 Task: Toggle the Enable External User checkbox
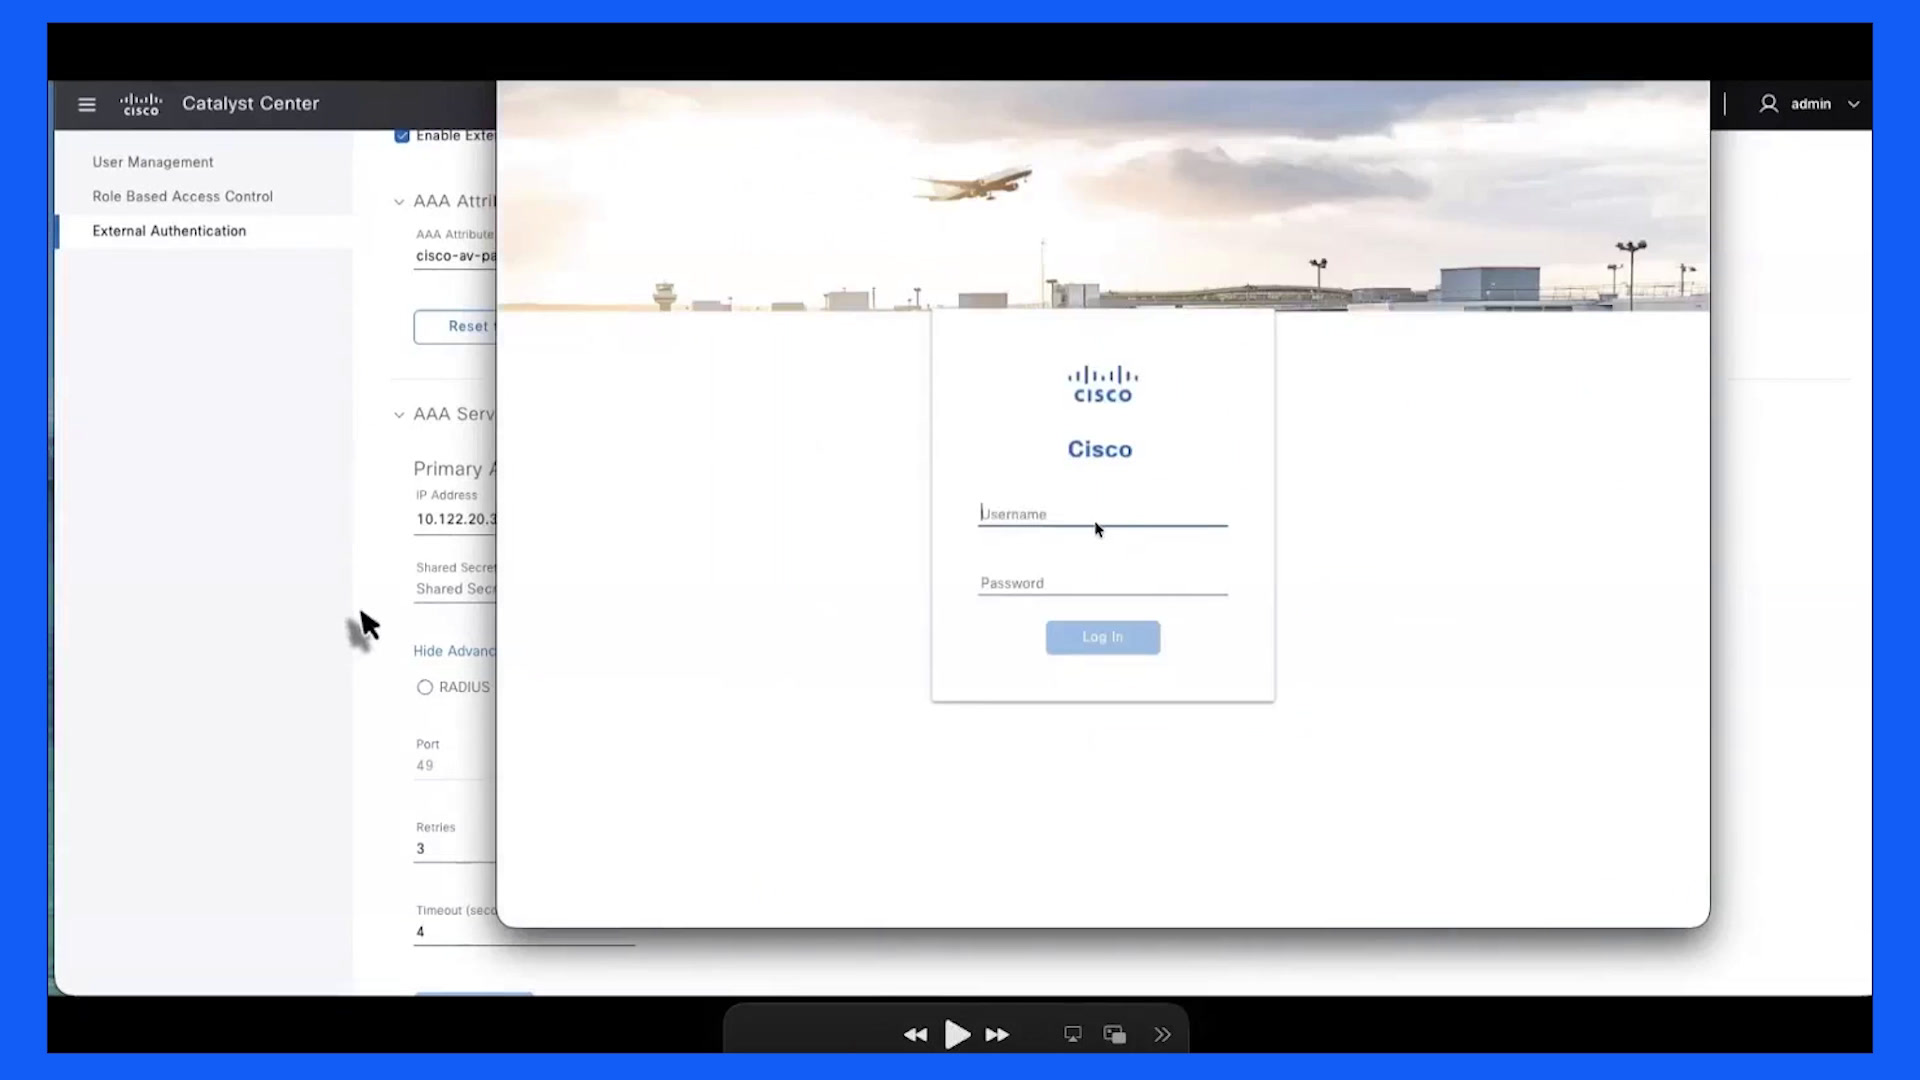coord(402,135)
